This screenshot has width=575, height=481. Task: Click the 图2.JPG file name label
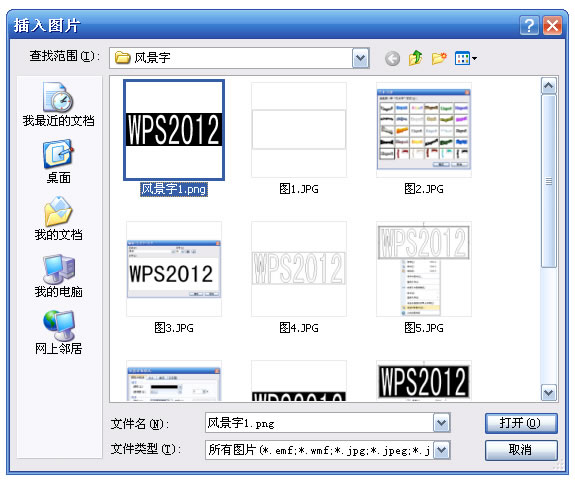[x=424, y=189]
